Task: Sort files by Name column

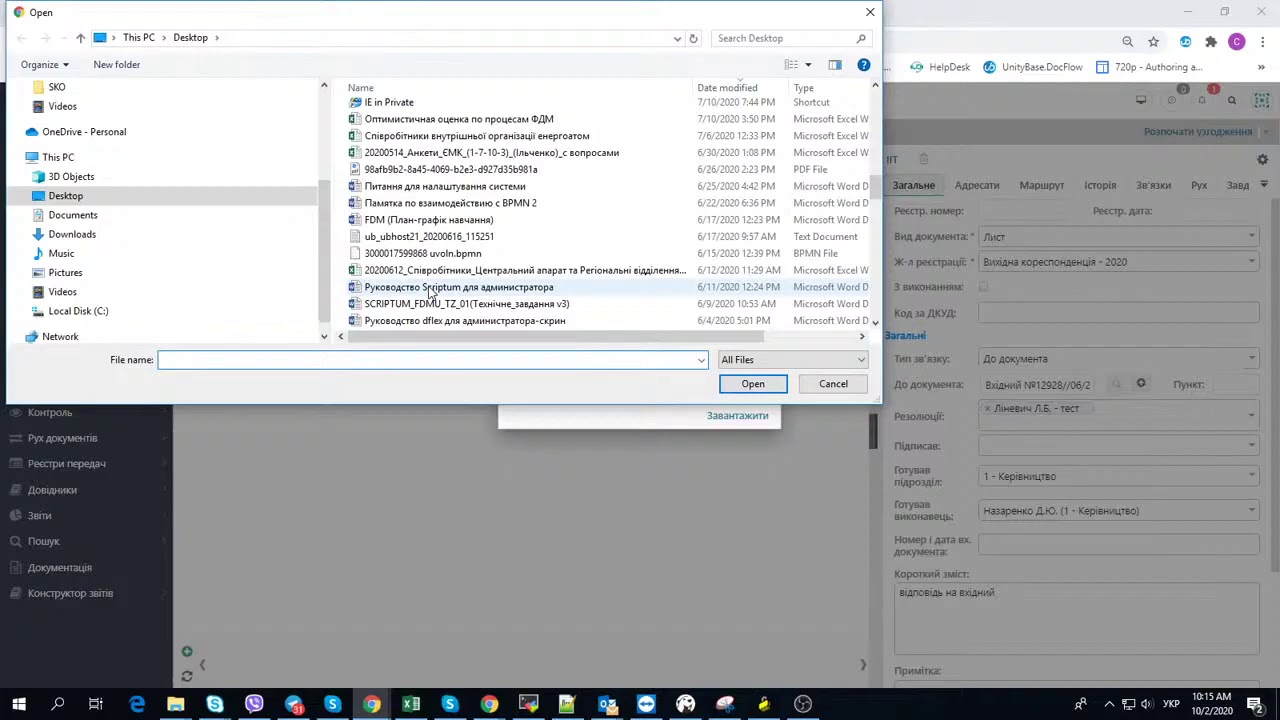Action: coord(361,88)
